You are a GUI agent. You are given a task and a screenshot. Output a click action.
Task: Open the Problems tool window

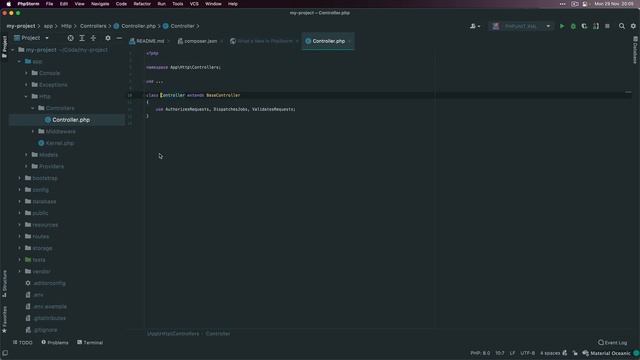[x=55, y=342]
